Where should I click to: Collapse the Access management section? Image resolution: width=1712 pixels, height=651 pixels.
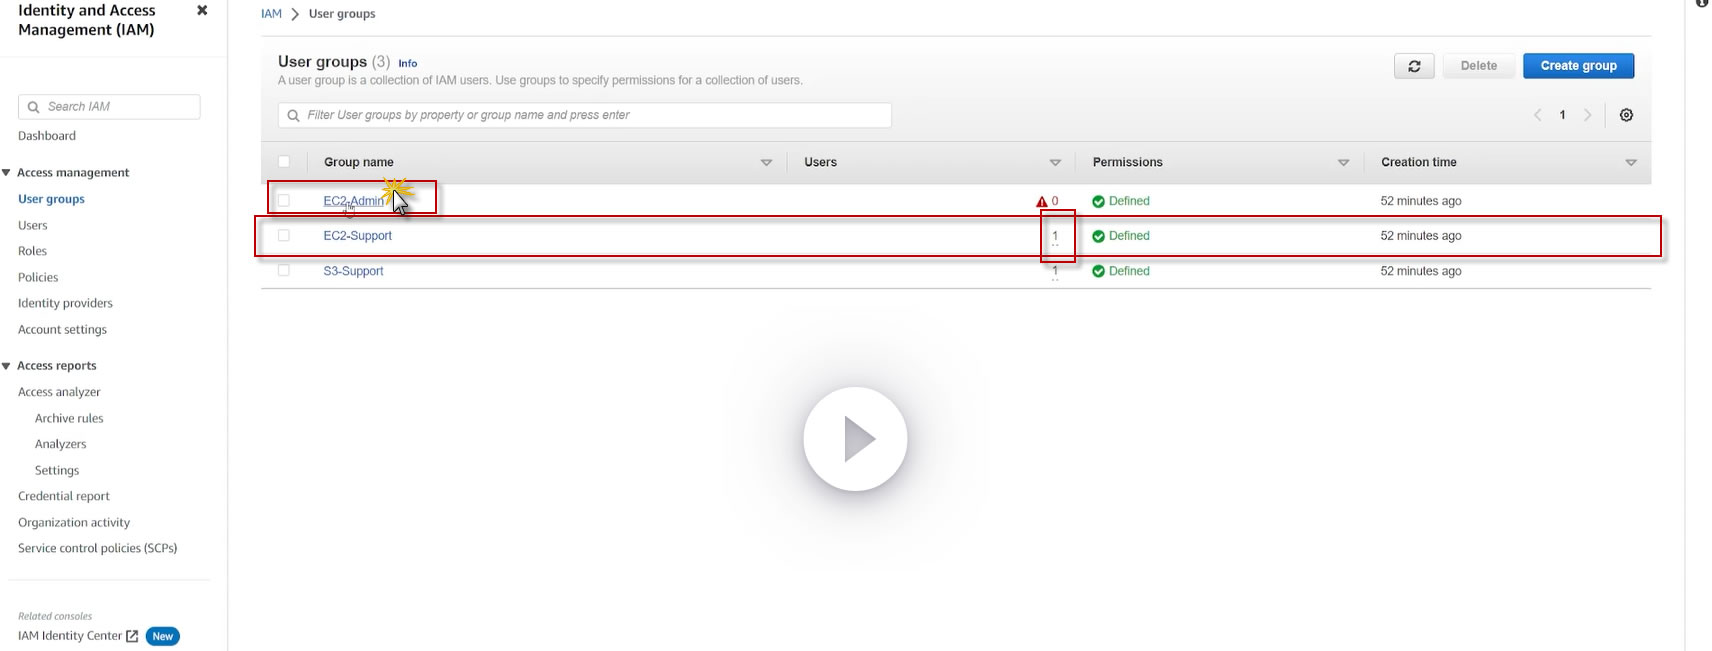pos(6,173)
